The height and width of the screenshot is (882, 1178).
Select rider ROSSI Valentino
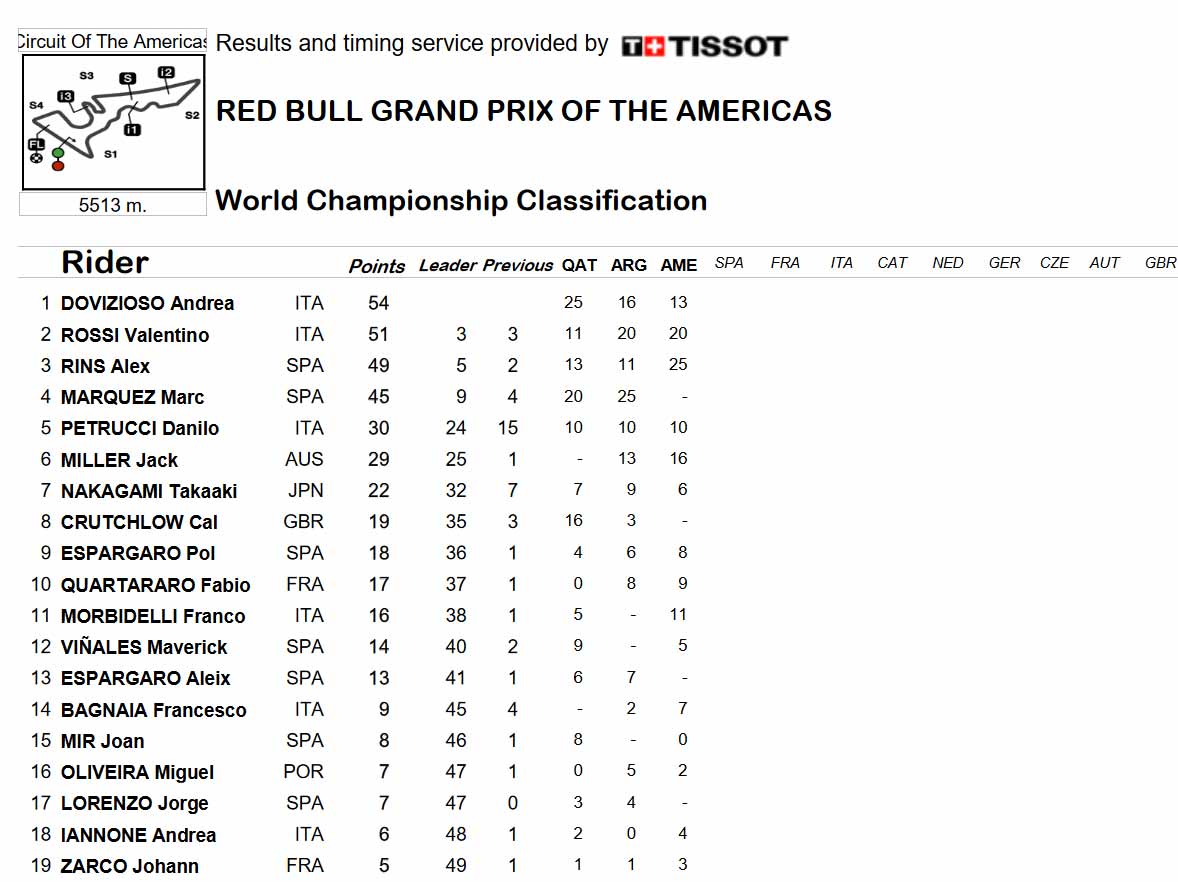point(134,335)
